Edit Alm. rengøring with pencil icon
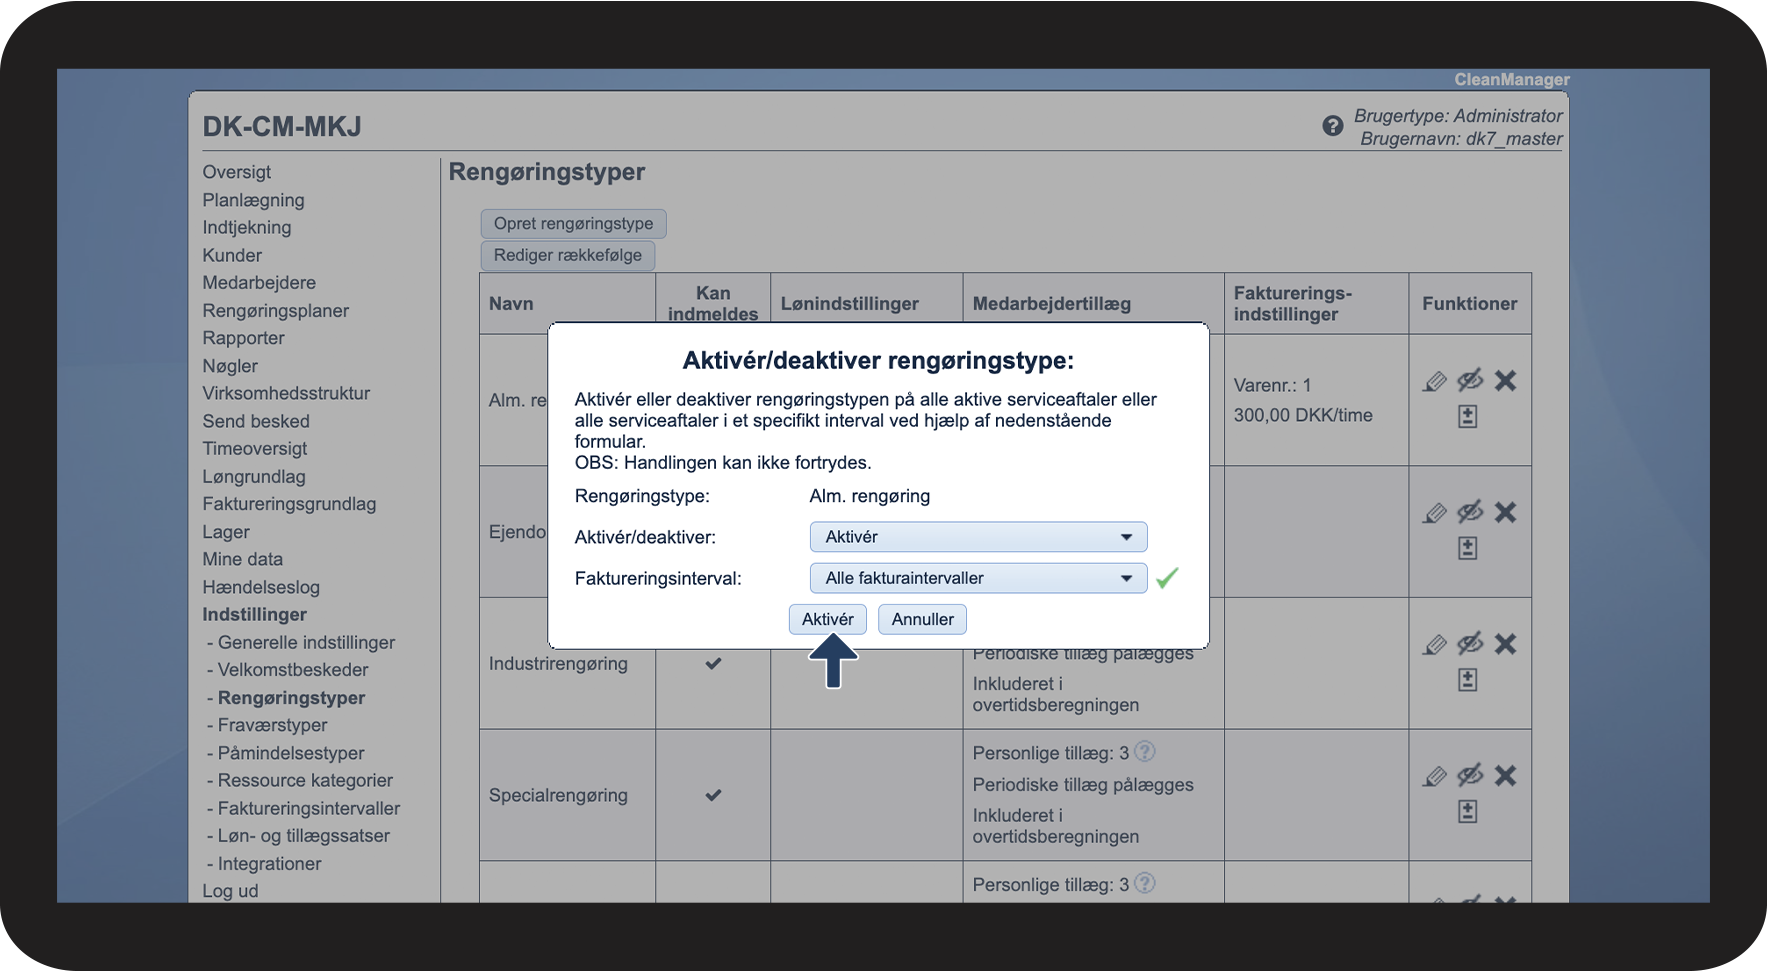This screenshot has width=1767, height=971. [x=1435, y=381]
